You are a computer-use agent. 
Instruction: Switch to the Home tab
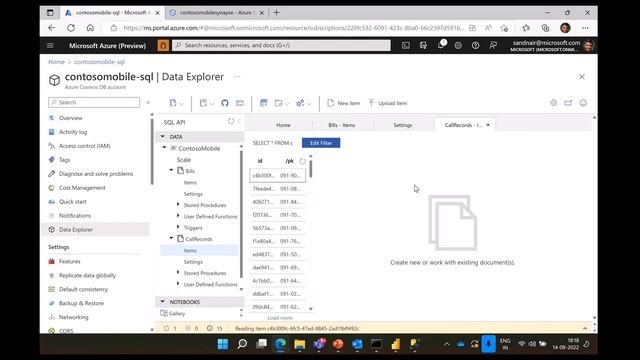(x=283, y=125)
